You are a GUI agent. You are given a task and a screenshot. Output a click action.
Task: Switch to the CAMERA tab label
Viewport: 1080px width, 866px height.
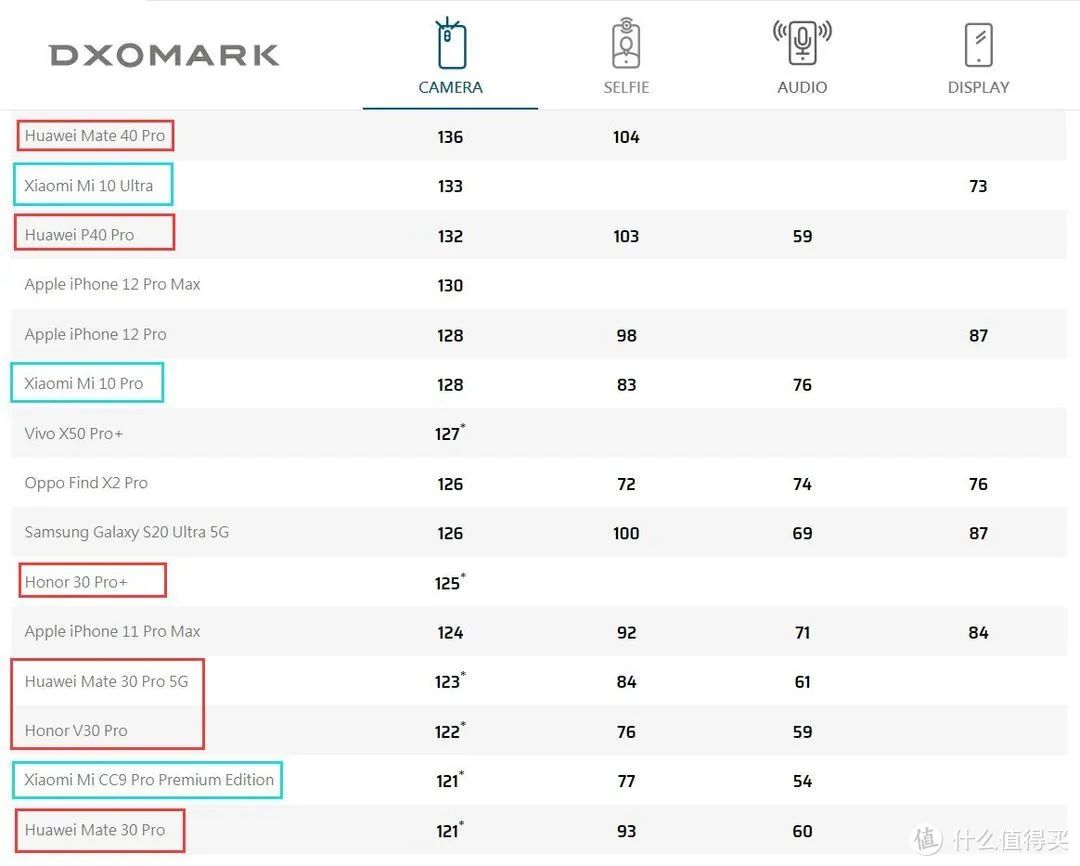tap(451, 87)
